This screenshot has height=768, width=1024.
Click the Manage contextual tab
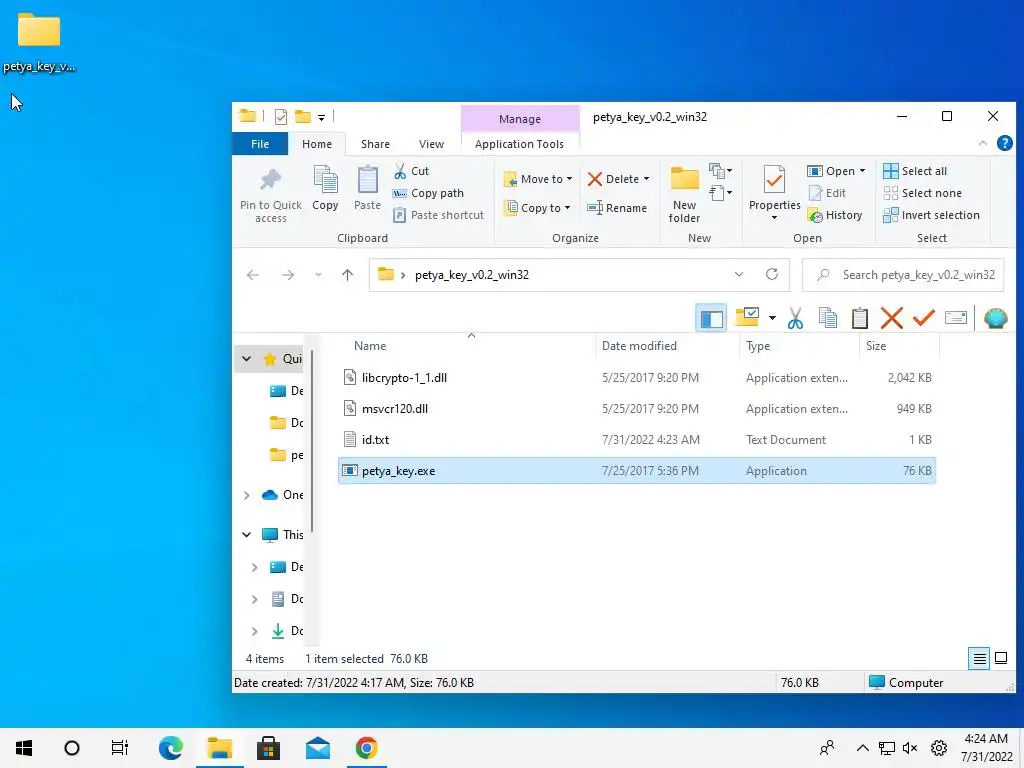520,119
